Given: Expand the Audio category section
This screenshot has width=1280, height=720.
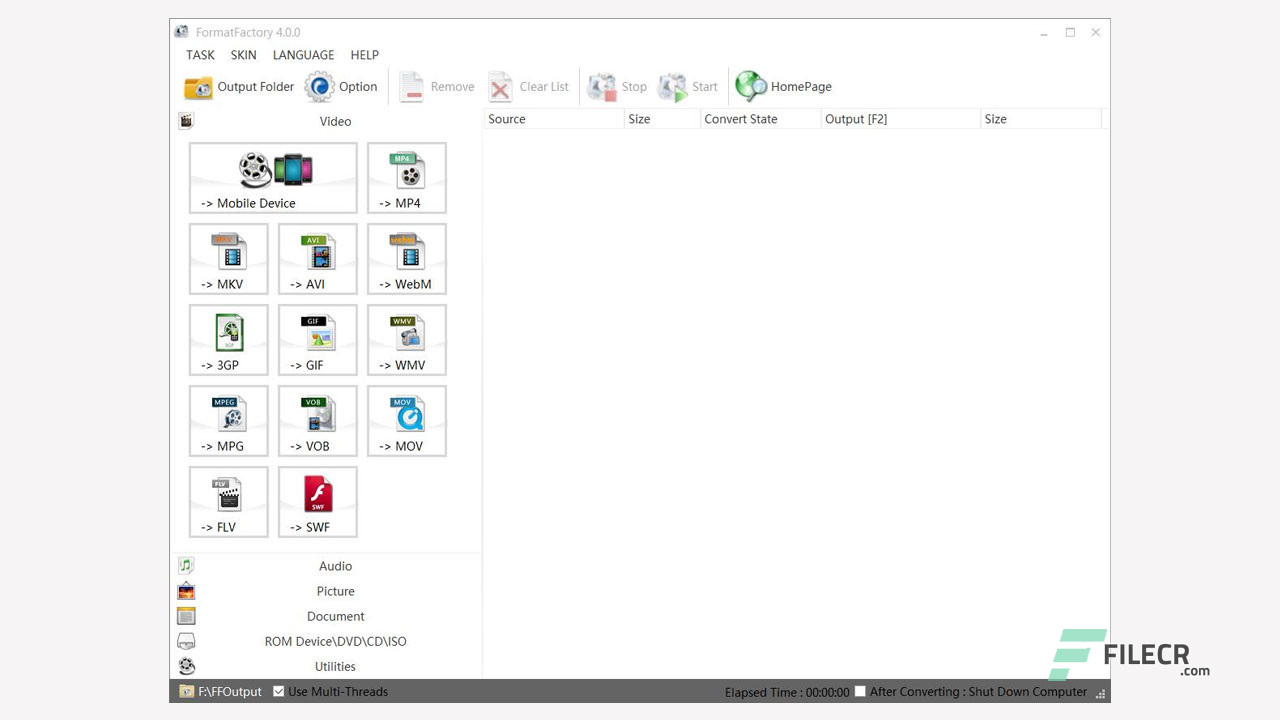Looking at the screenshot, I should [x=329, y=566].
